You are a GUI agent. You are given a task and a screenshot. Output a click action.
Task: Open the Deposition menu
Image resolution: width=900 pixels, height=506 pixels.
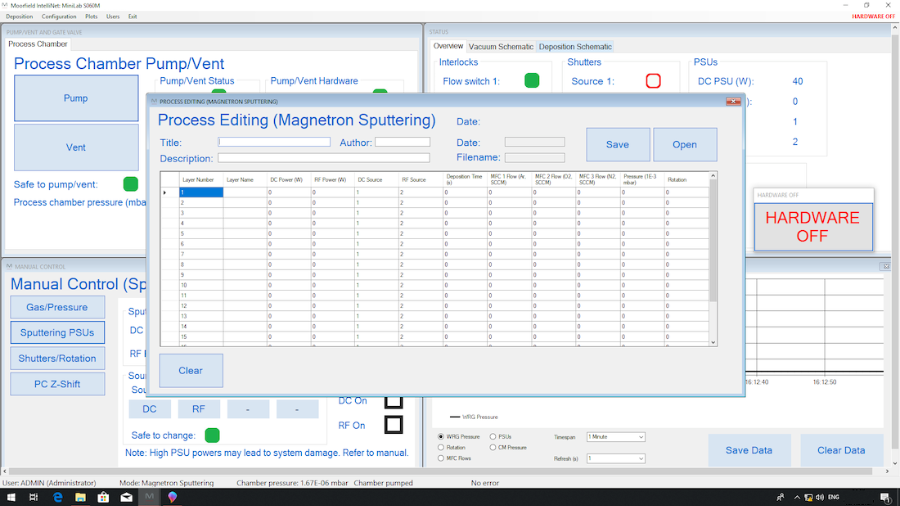click(x=19, y=17)
